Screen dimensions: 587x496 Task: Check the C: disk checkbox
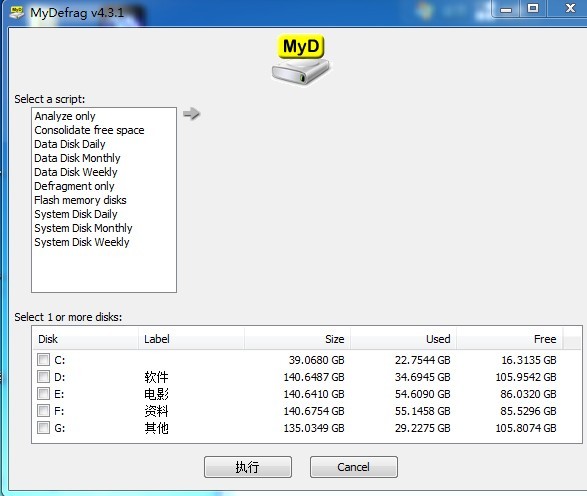coord(43,359)
